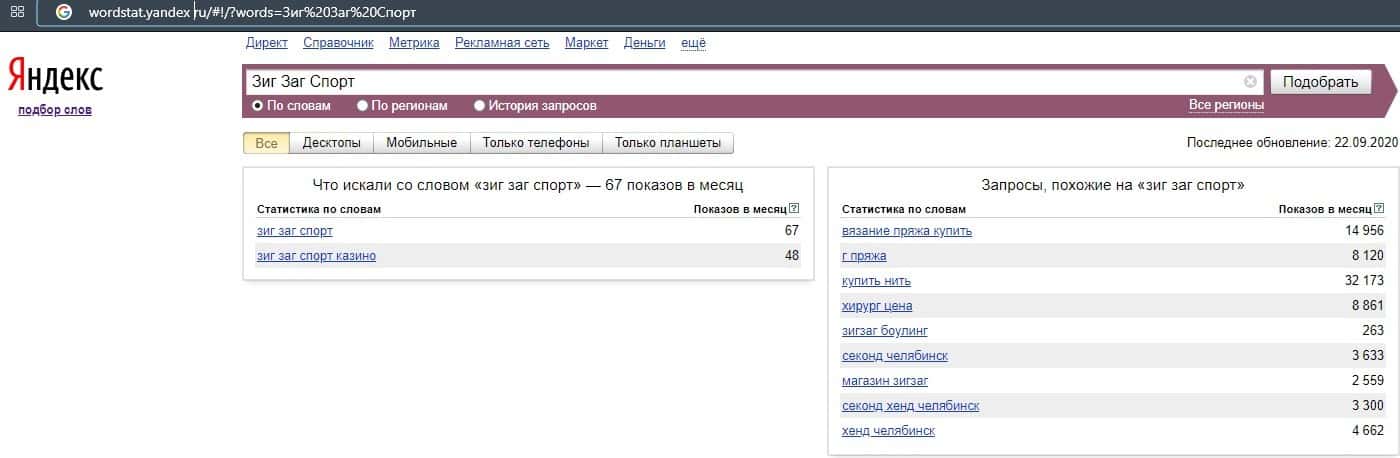Viewport: 1400px width, 458px height.
Task: Open help icon beside left Показов в месяц
Action: pyautogui.click(x=794, y=209)
